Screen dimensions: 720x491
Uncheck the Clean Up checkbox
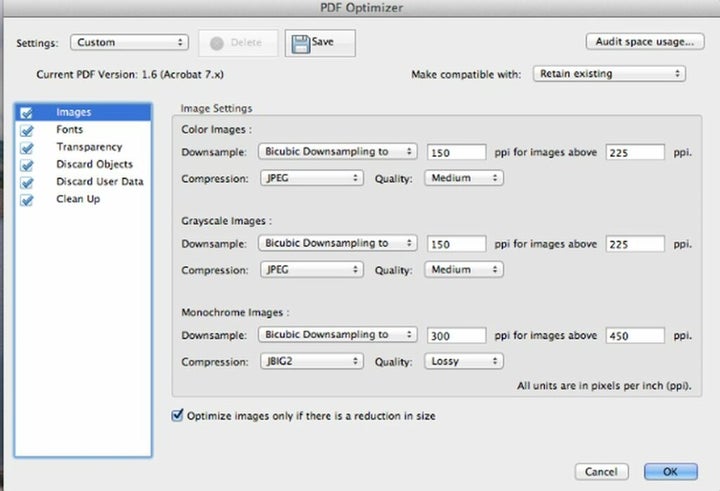27,200
